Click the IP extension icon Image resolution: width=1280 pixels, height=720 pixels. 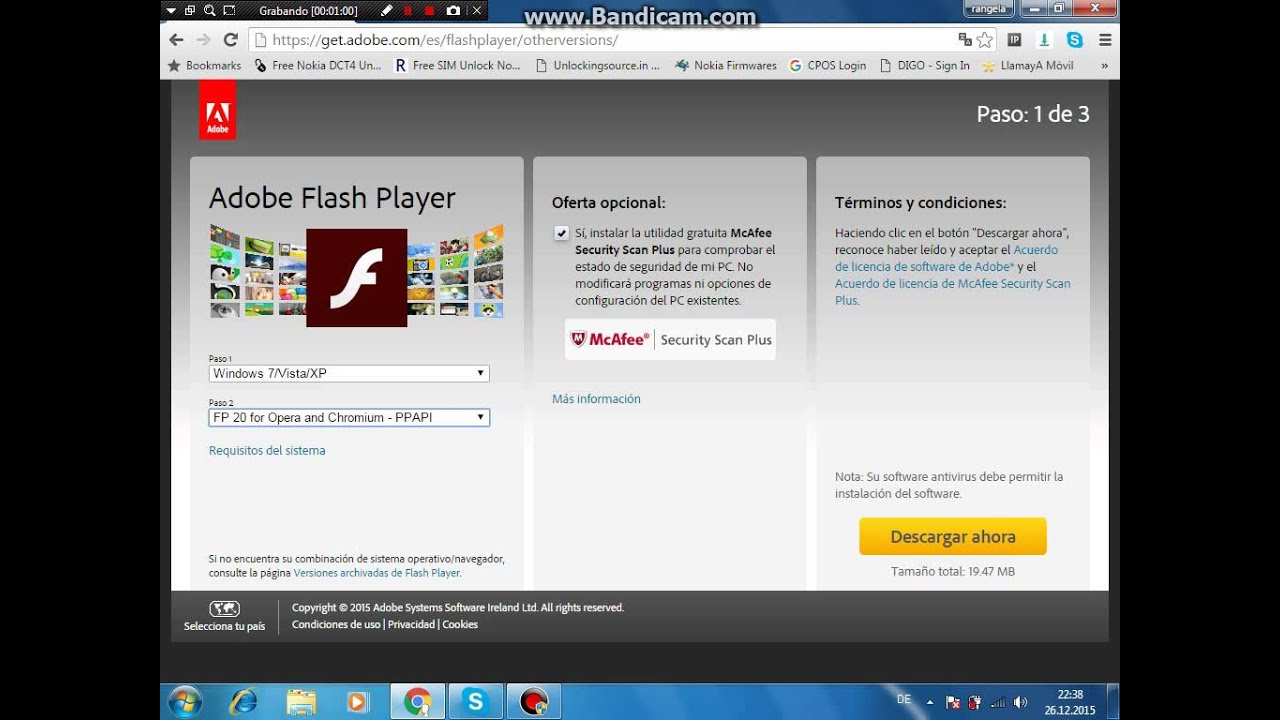pyautogui.click(x=1015, y=40)
